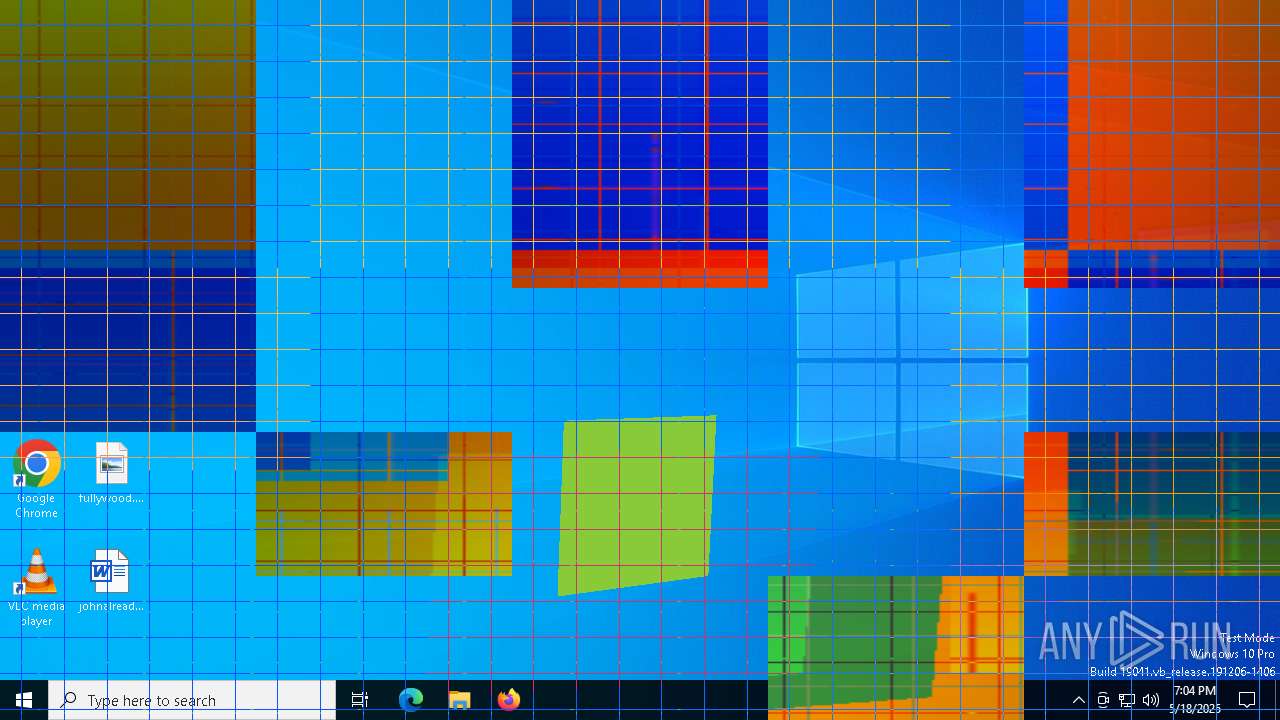Viewport: 1280px width, 720px height.
Task: Open Task View from the taskbar
Action: [x=360, y=700]
